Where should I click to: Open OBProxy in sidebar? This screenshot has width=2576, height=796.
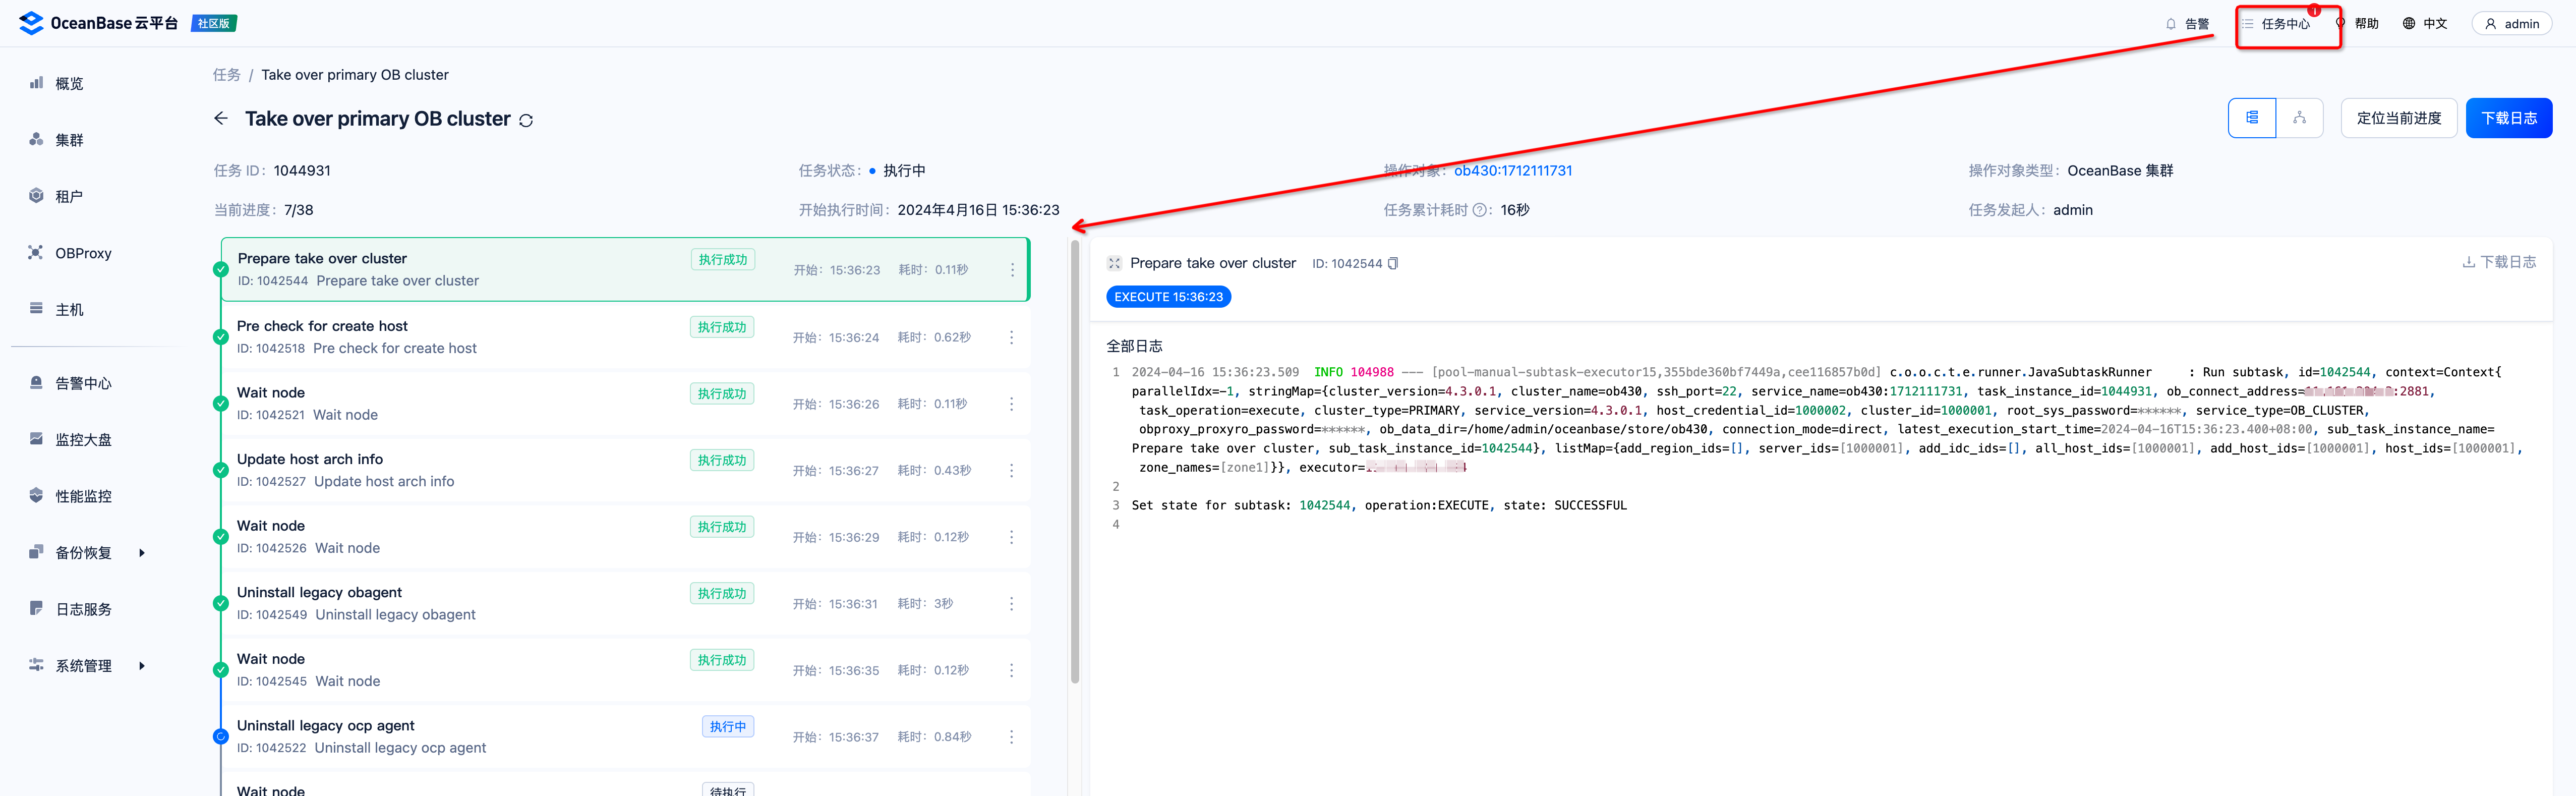[x=83, y=253]
